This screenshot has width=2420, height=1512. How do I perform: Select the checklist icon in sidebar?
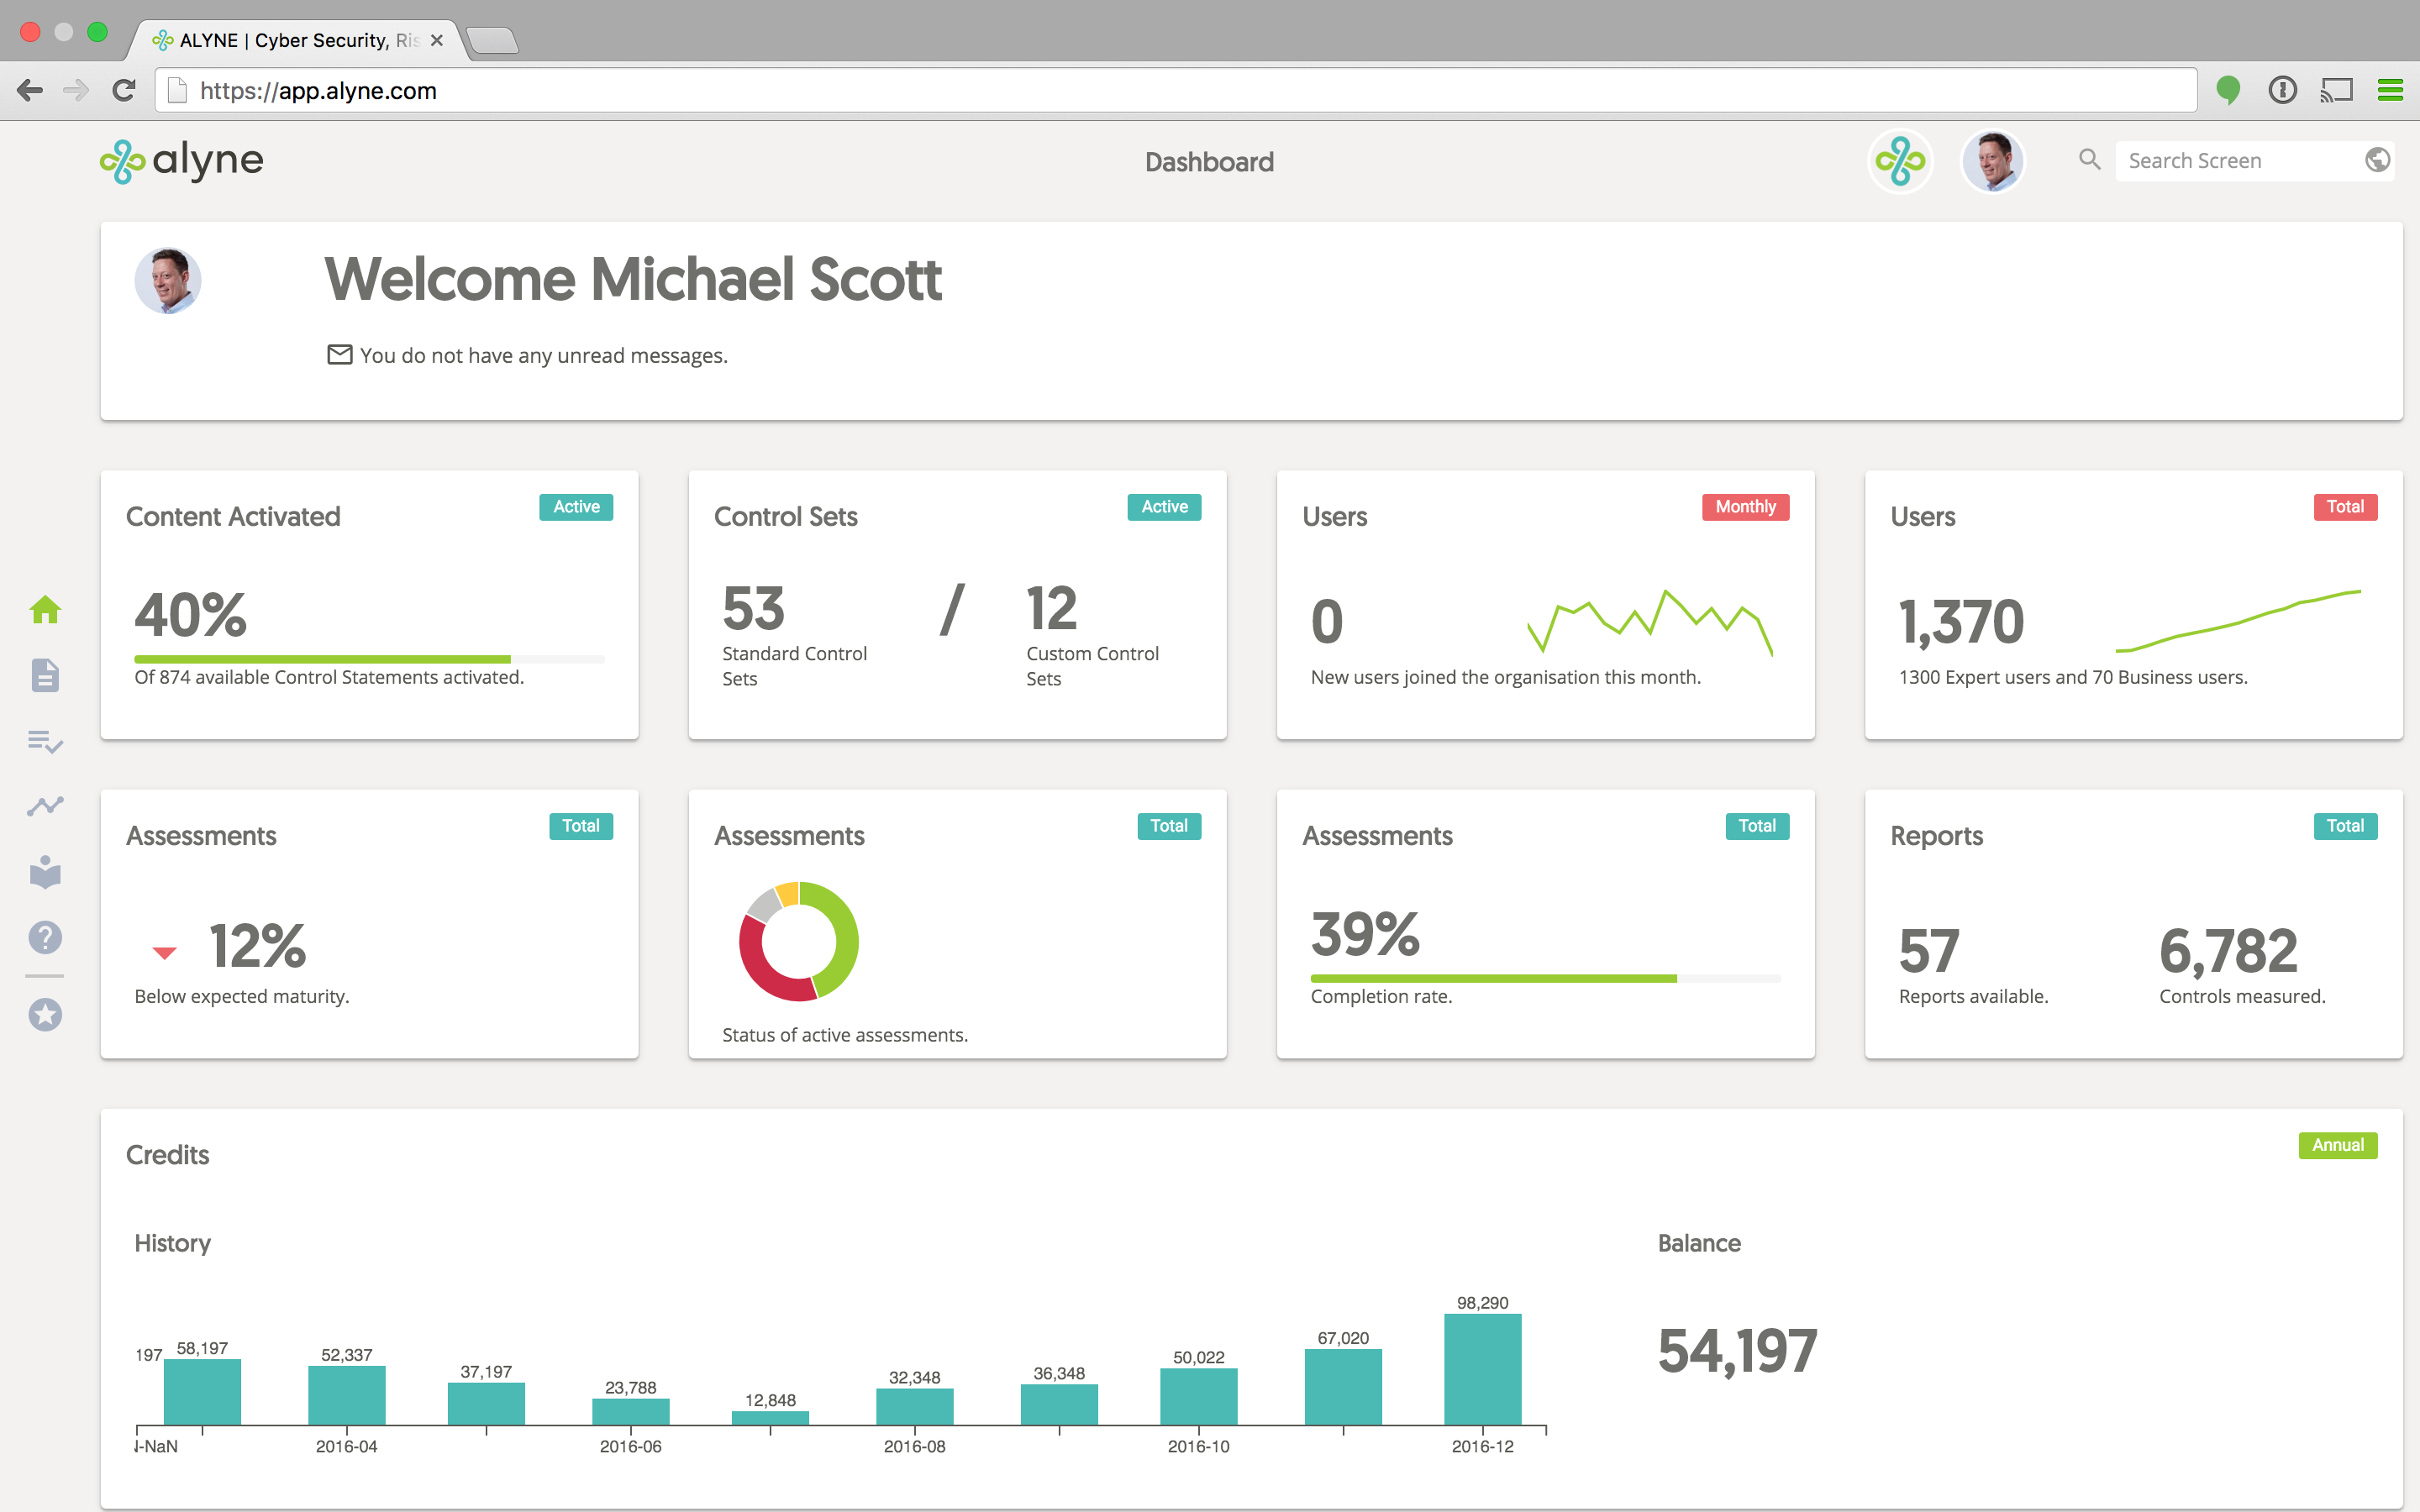point(45,741)
